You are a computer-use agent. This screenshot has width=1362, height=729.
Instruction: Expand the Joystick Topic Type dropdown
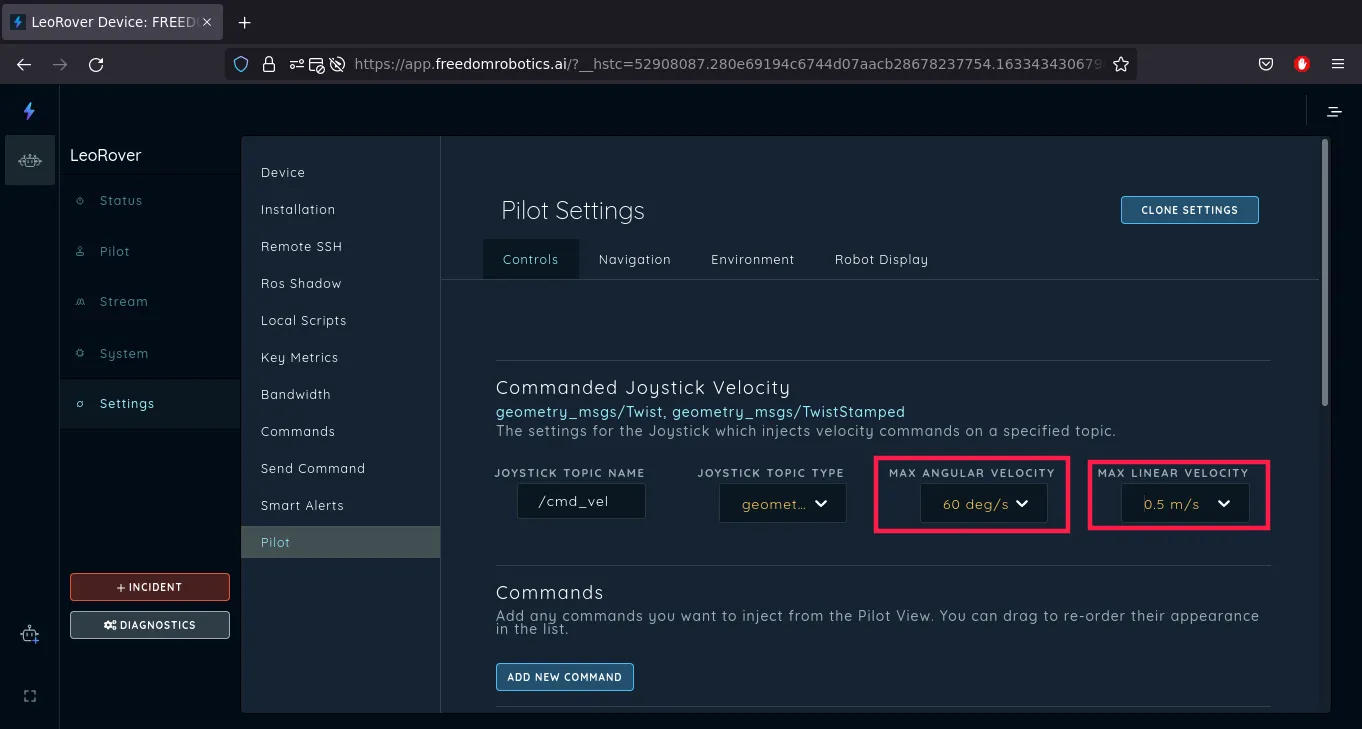[x=782, y=504]
